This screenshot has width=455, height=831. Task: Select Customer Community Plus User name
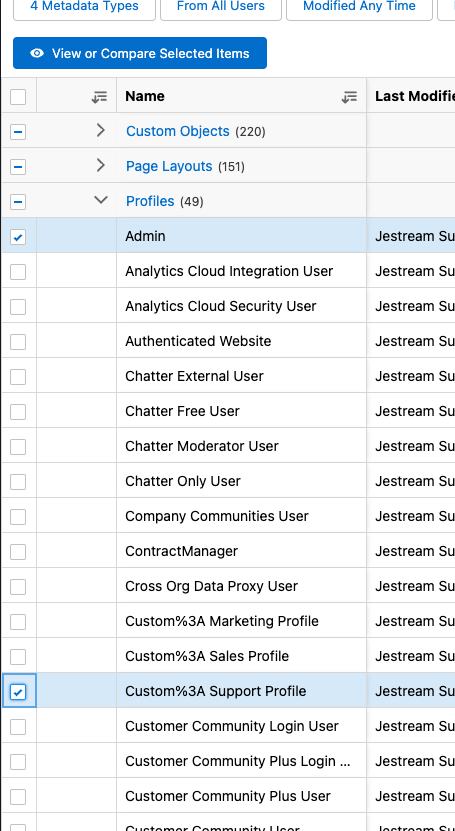click(228, 795)
